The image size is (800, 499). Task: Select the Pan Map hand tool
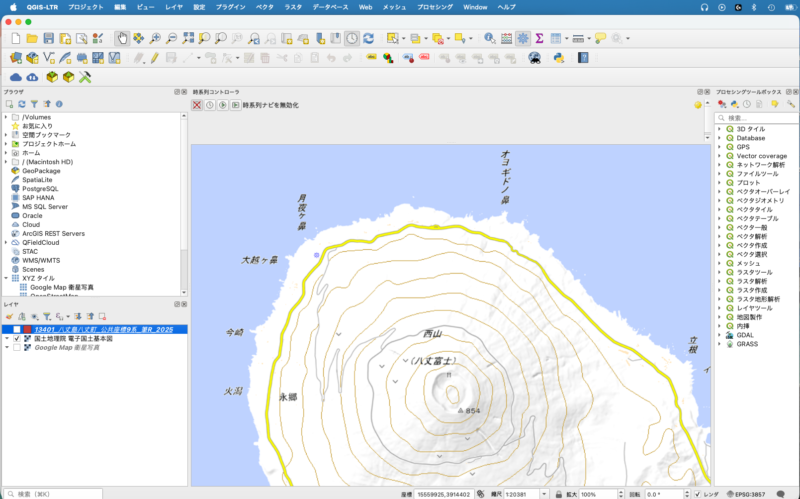[x=122, y=38]
